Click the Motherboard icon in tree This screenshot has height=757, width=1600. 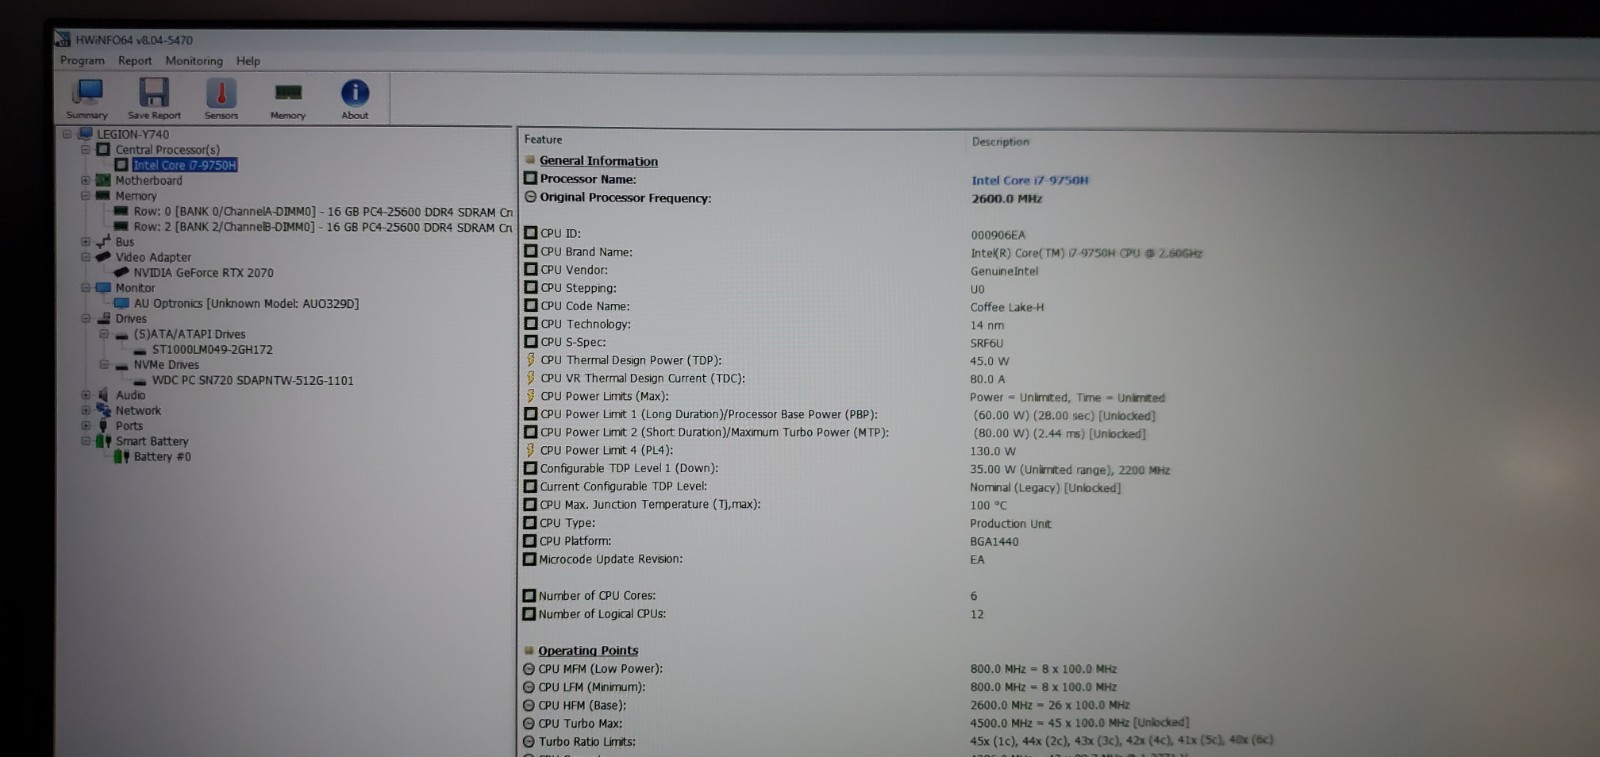(x=103, y=180)
